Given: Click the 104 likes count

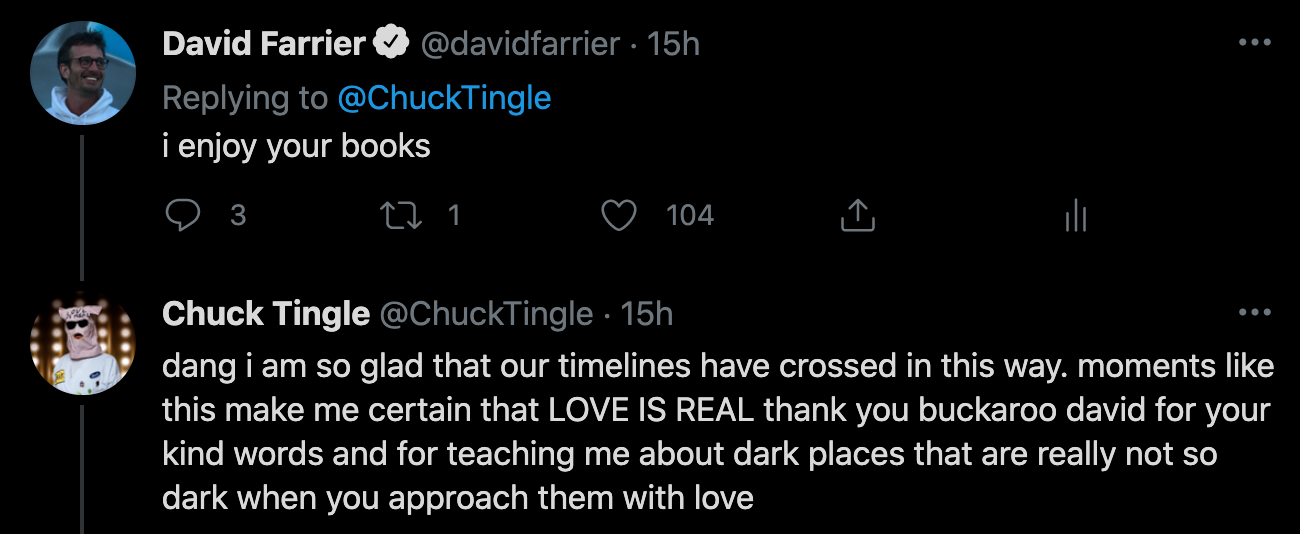Looking at the screenshot, I should (x=690, y=215).
